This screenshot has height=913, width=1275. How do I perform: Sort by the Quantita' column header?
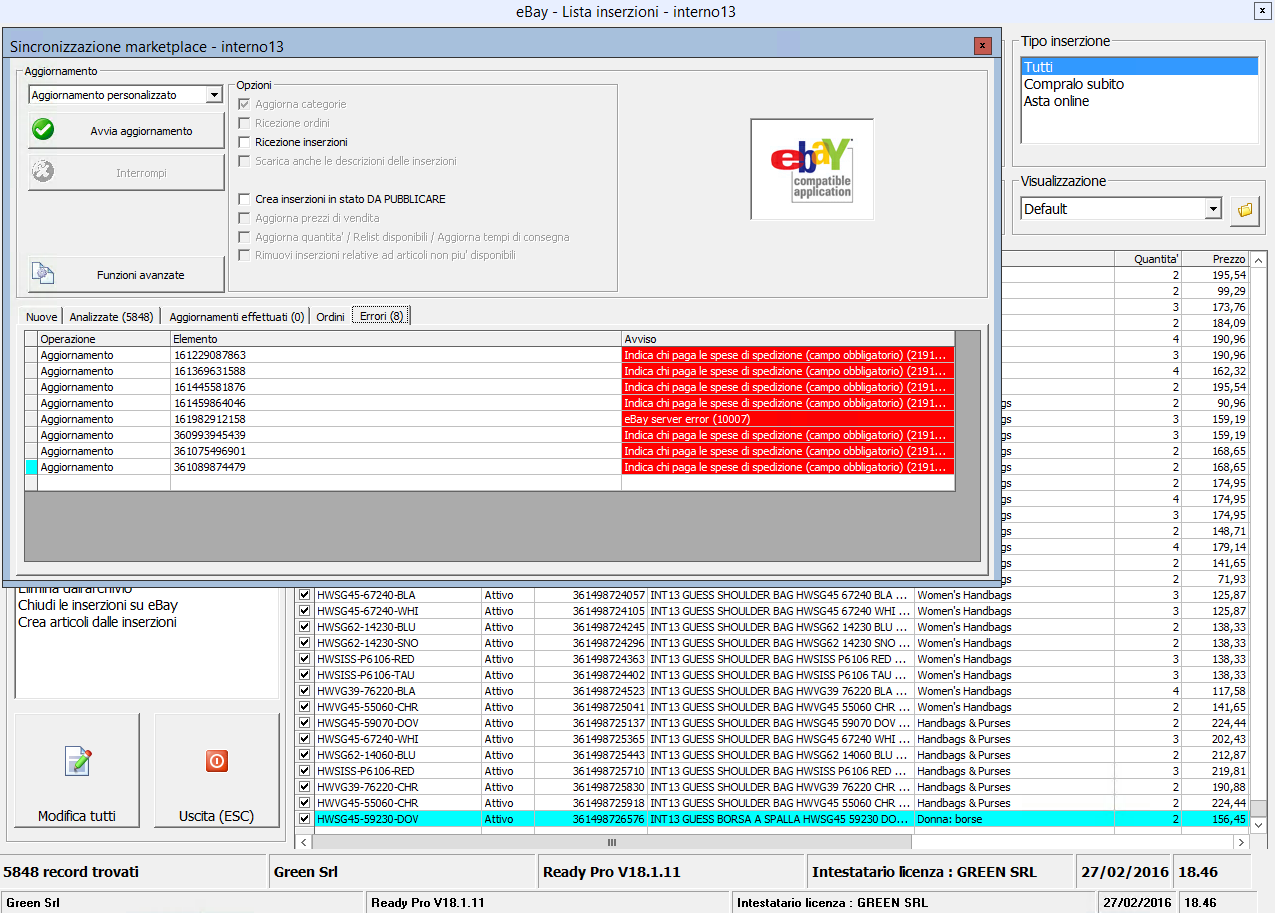pyautogui.click(x=1148, y=259)
